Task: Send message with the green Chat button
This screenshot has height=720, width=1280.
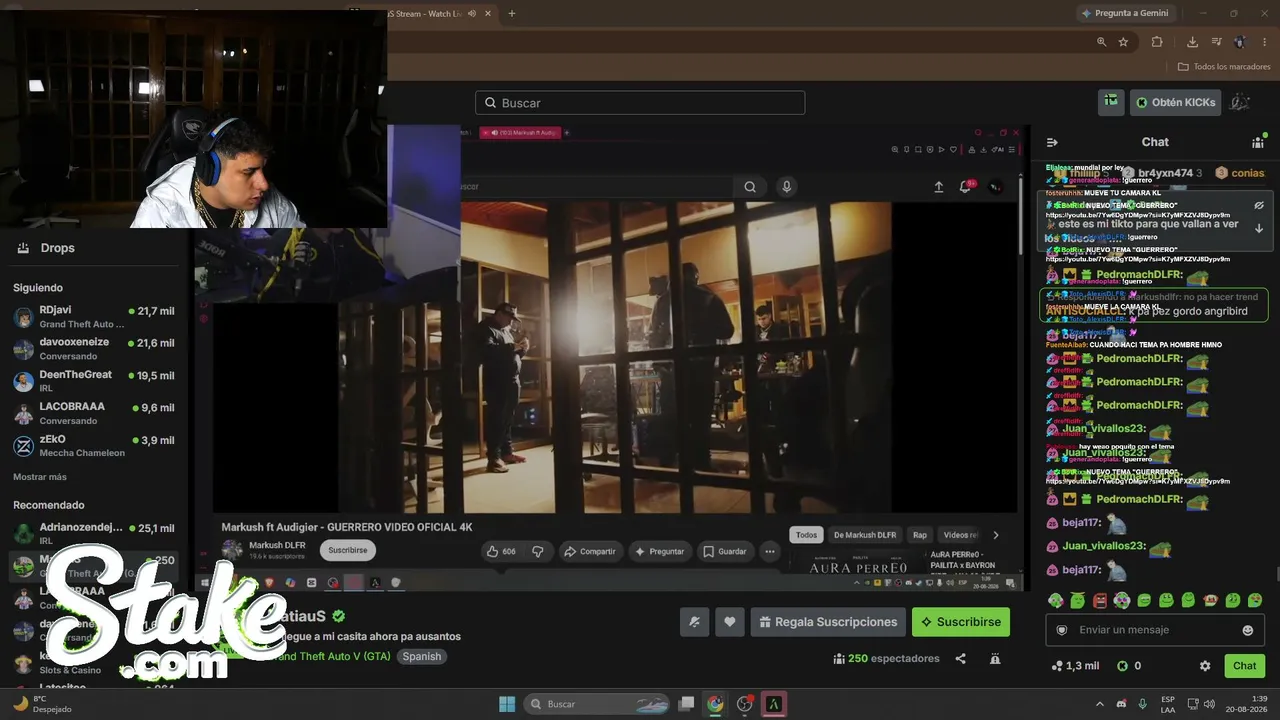Action: [1245, 666]
